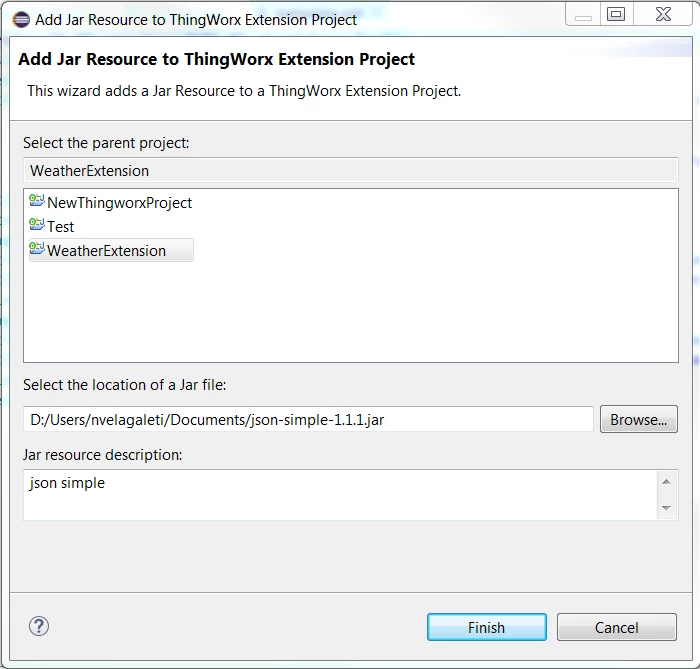This screenshot has height=669, width=700.
Task: Click the Cancel button
Action: point(617,627)
